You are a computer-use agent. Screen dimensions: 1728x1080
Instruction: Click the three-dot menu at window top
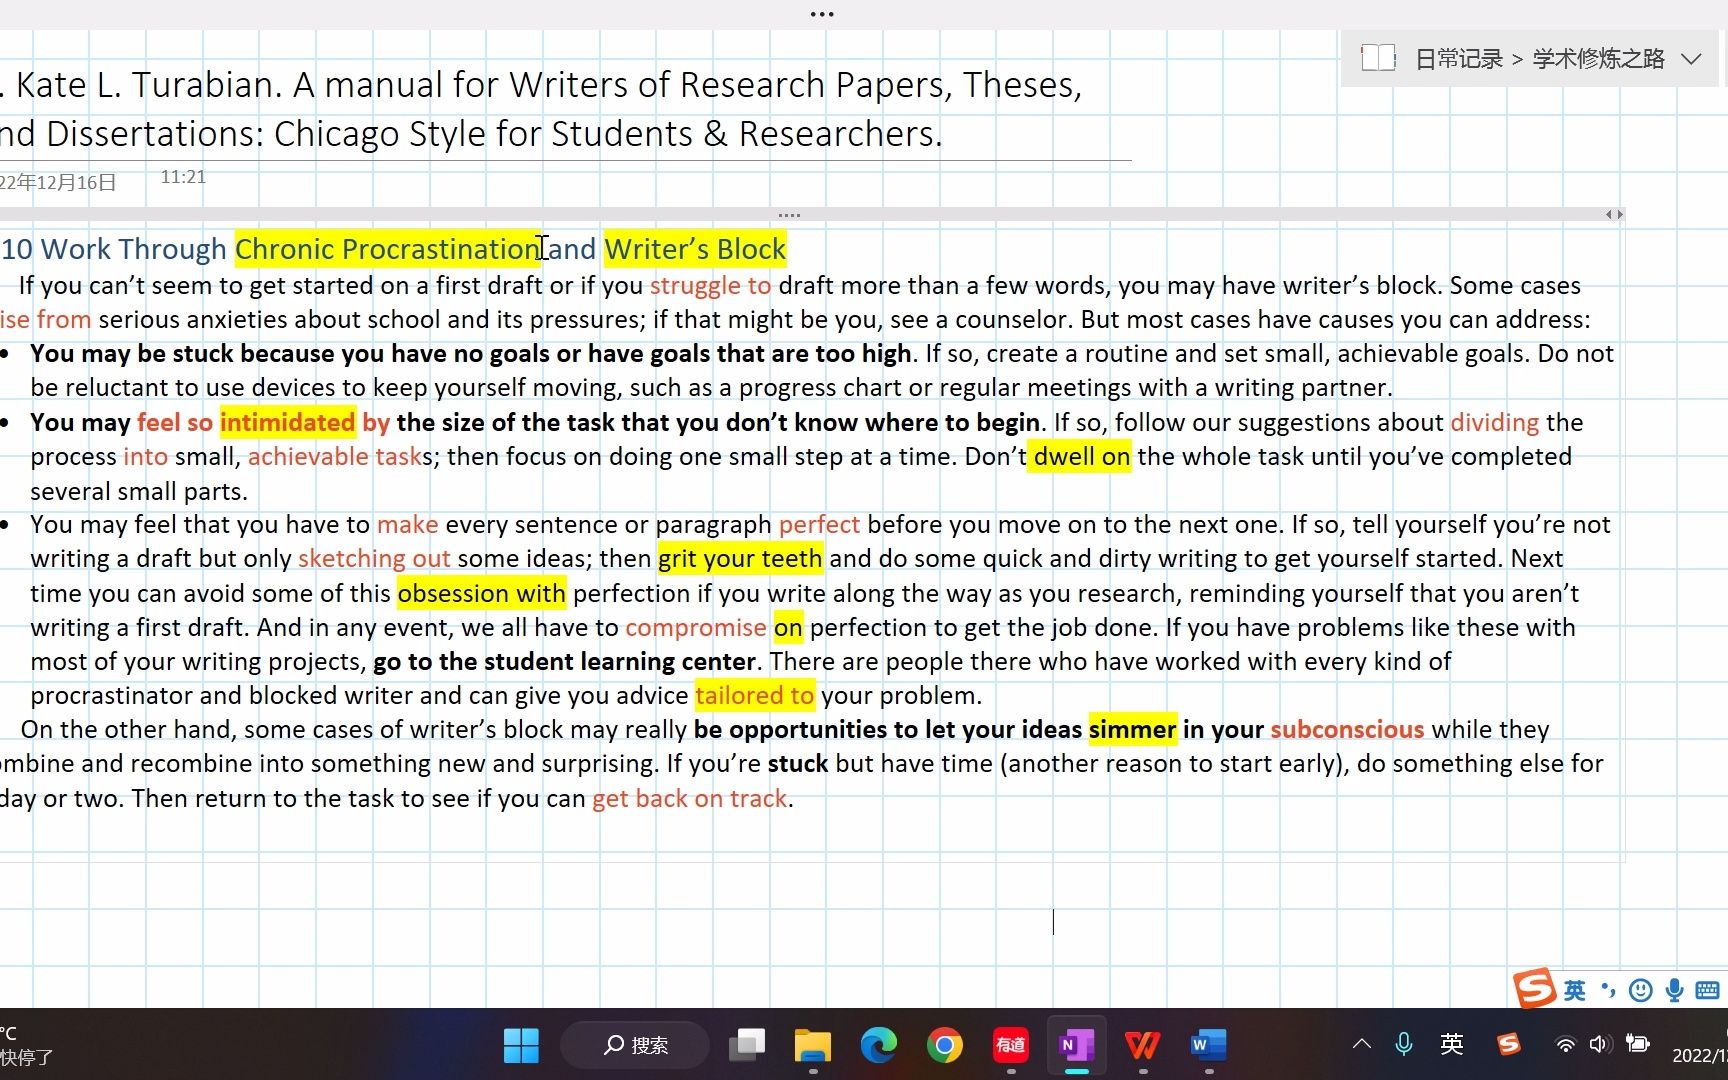pyautogui.click(x=822, y=14)
